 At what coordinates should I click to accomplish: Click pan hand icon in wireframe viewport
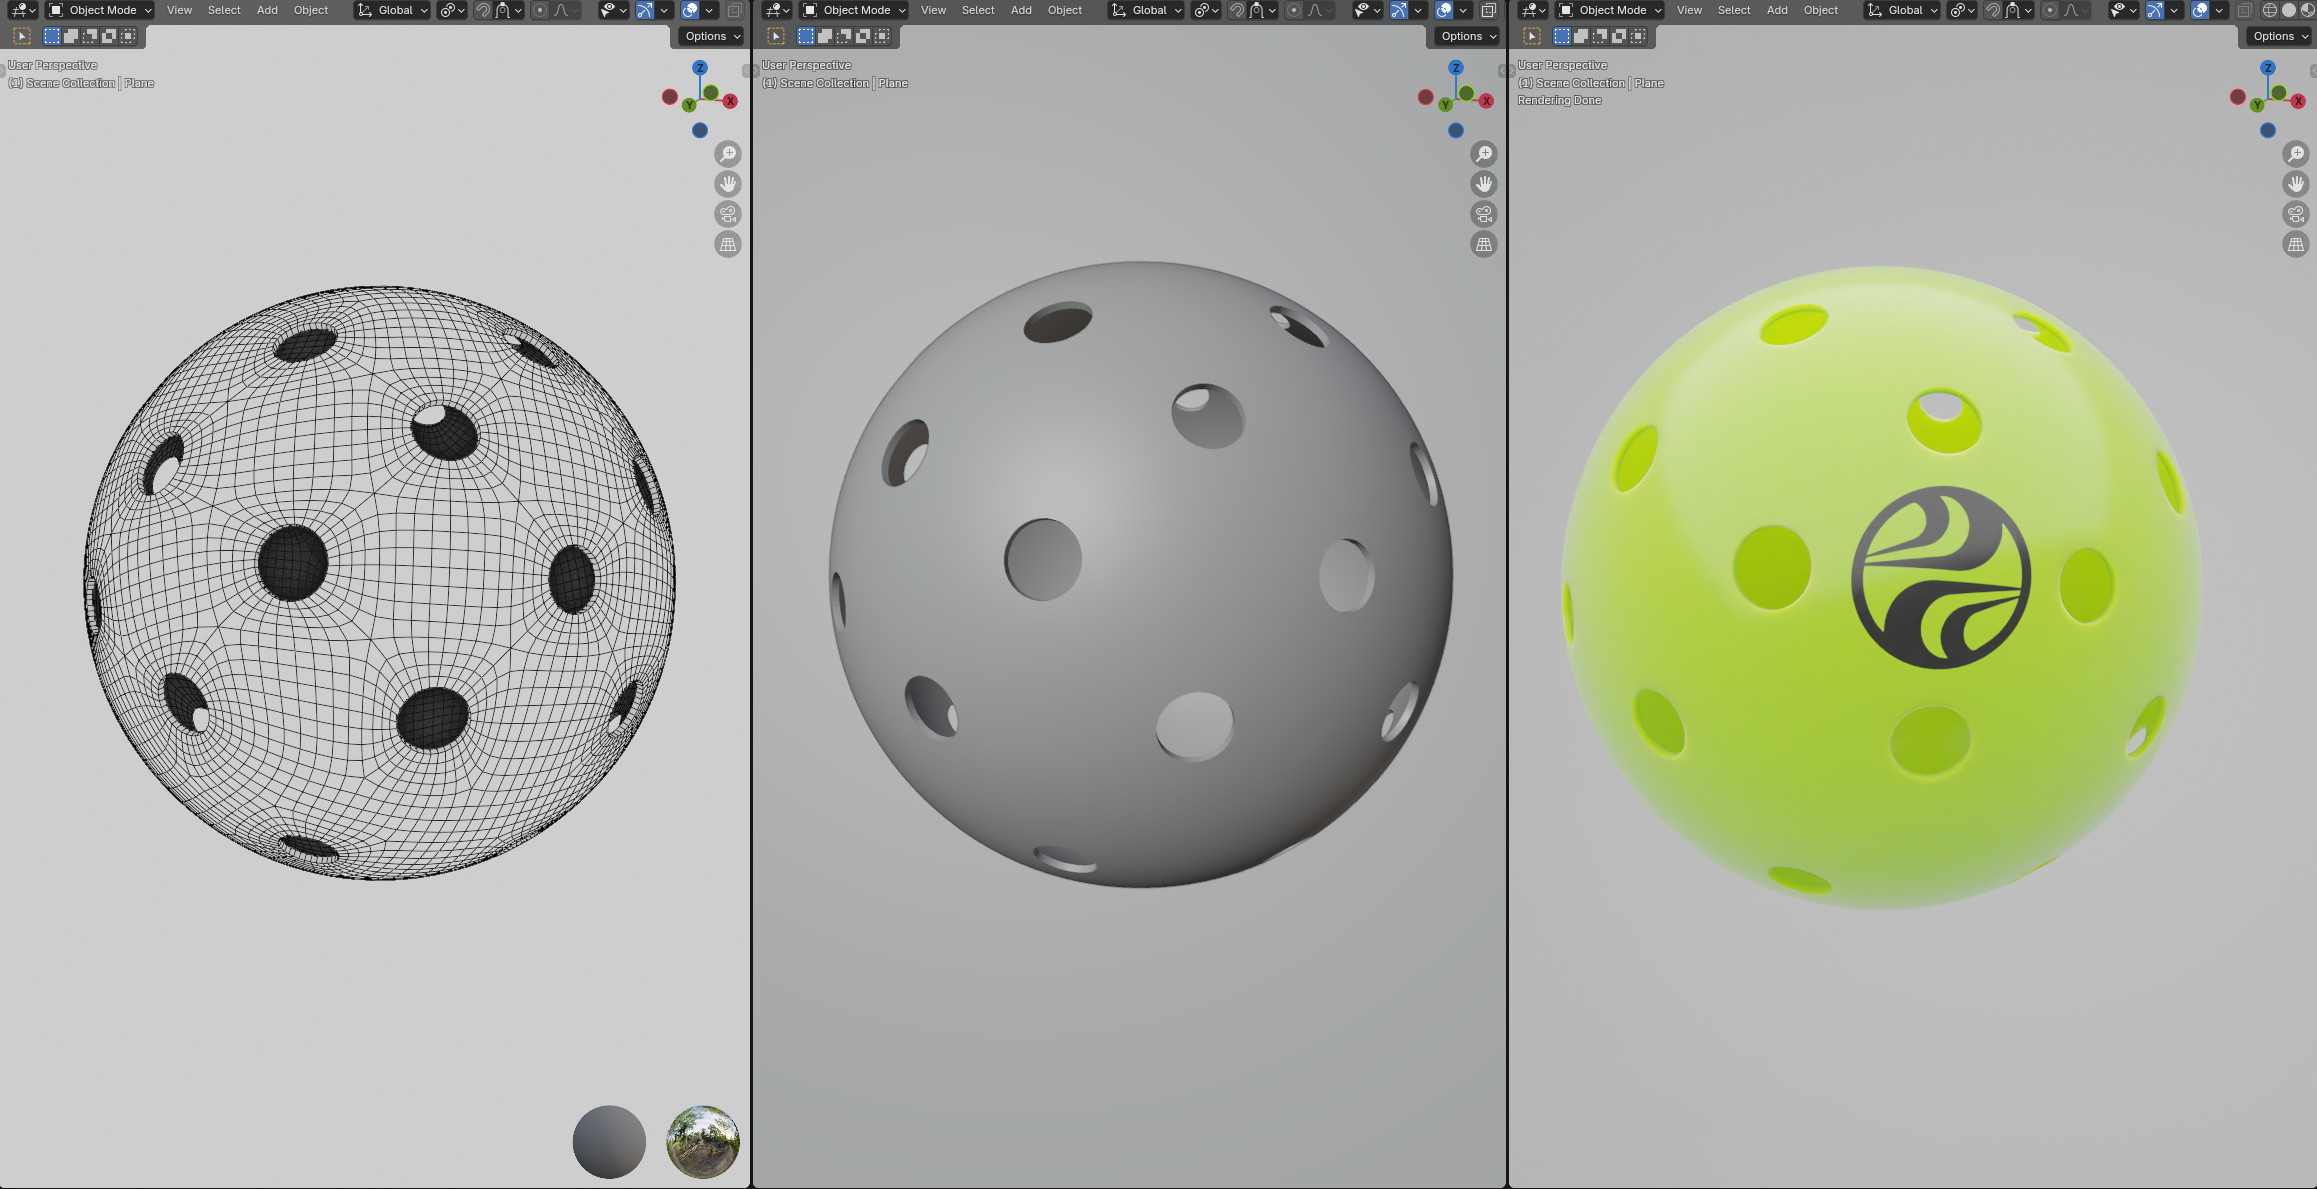(728, 184)
